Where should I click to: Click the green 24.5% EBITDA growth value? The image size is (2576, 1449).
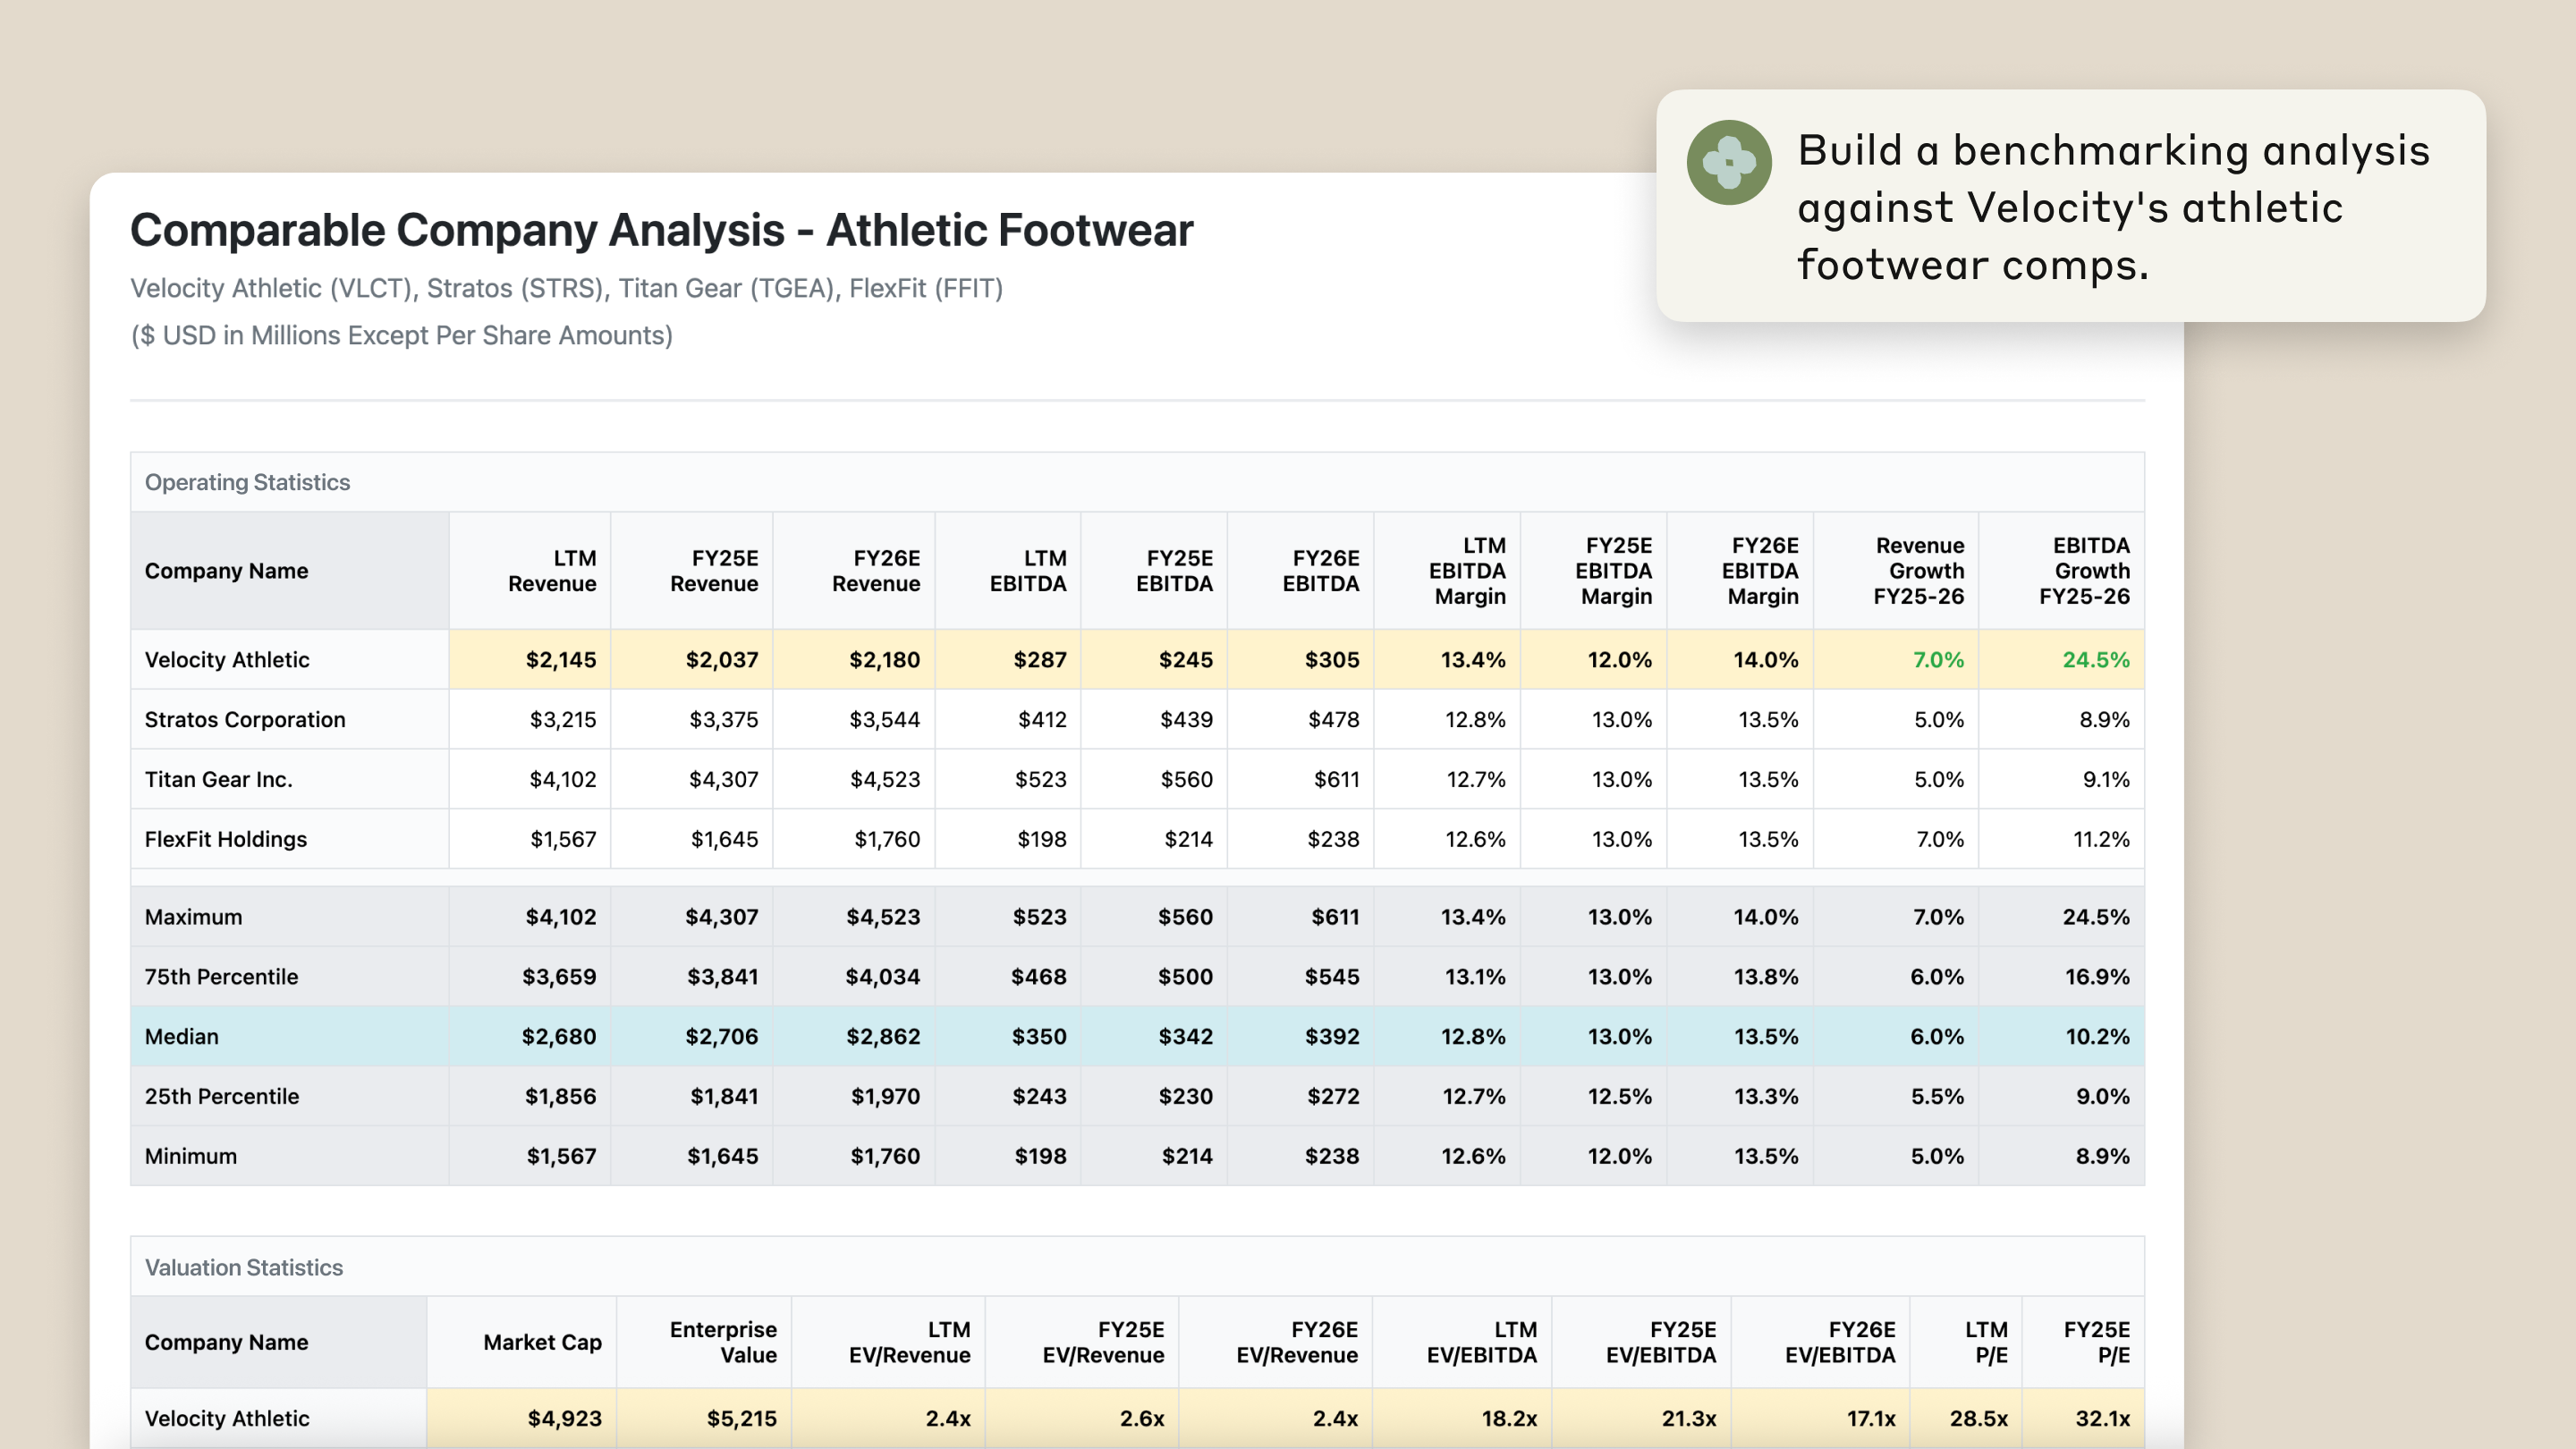click(x=2095, y=659)
